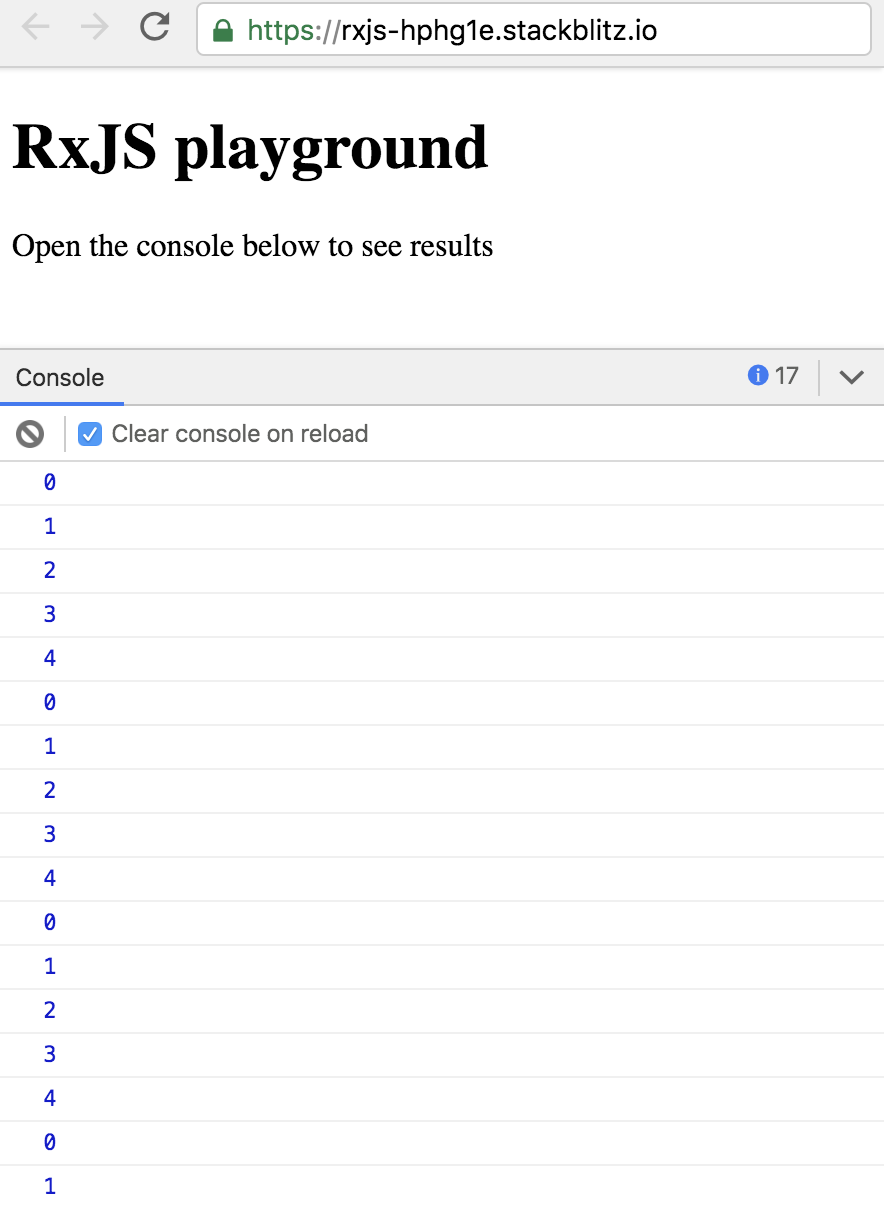Screen dimensions: 884x1206
Task: Click the info icon next to message count
Action: point(758,377)
